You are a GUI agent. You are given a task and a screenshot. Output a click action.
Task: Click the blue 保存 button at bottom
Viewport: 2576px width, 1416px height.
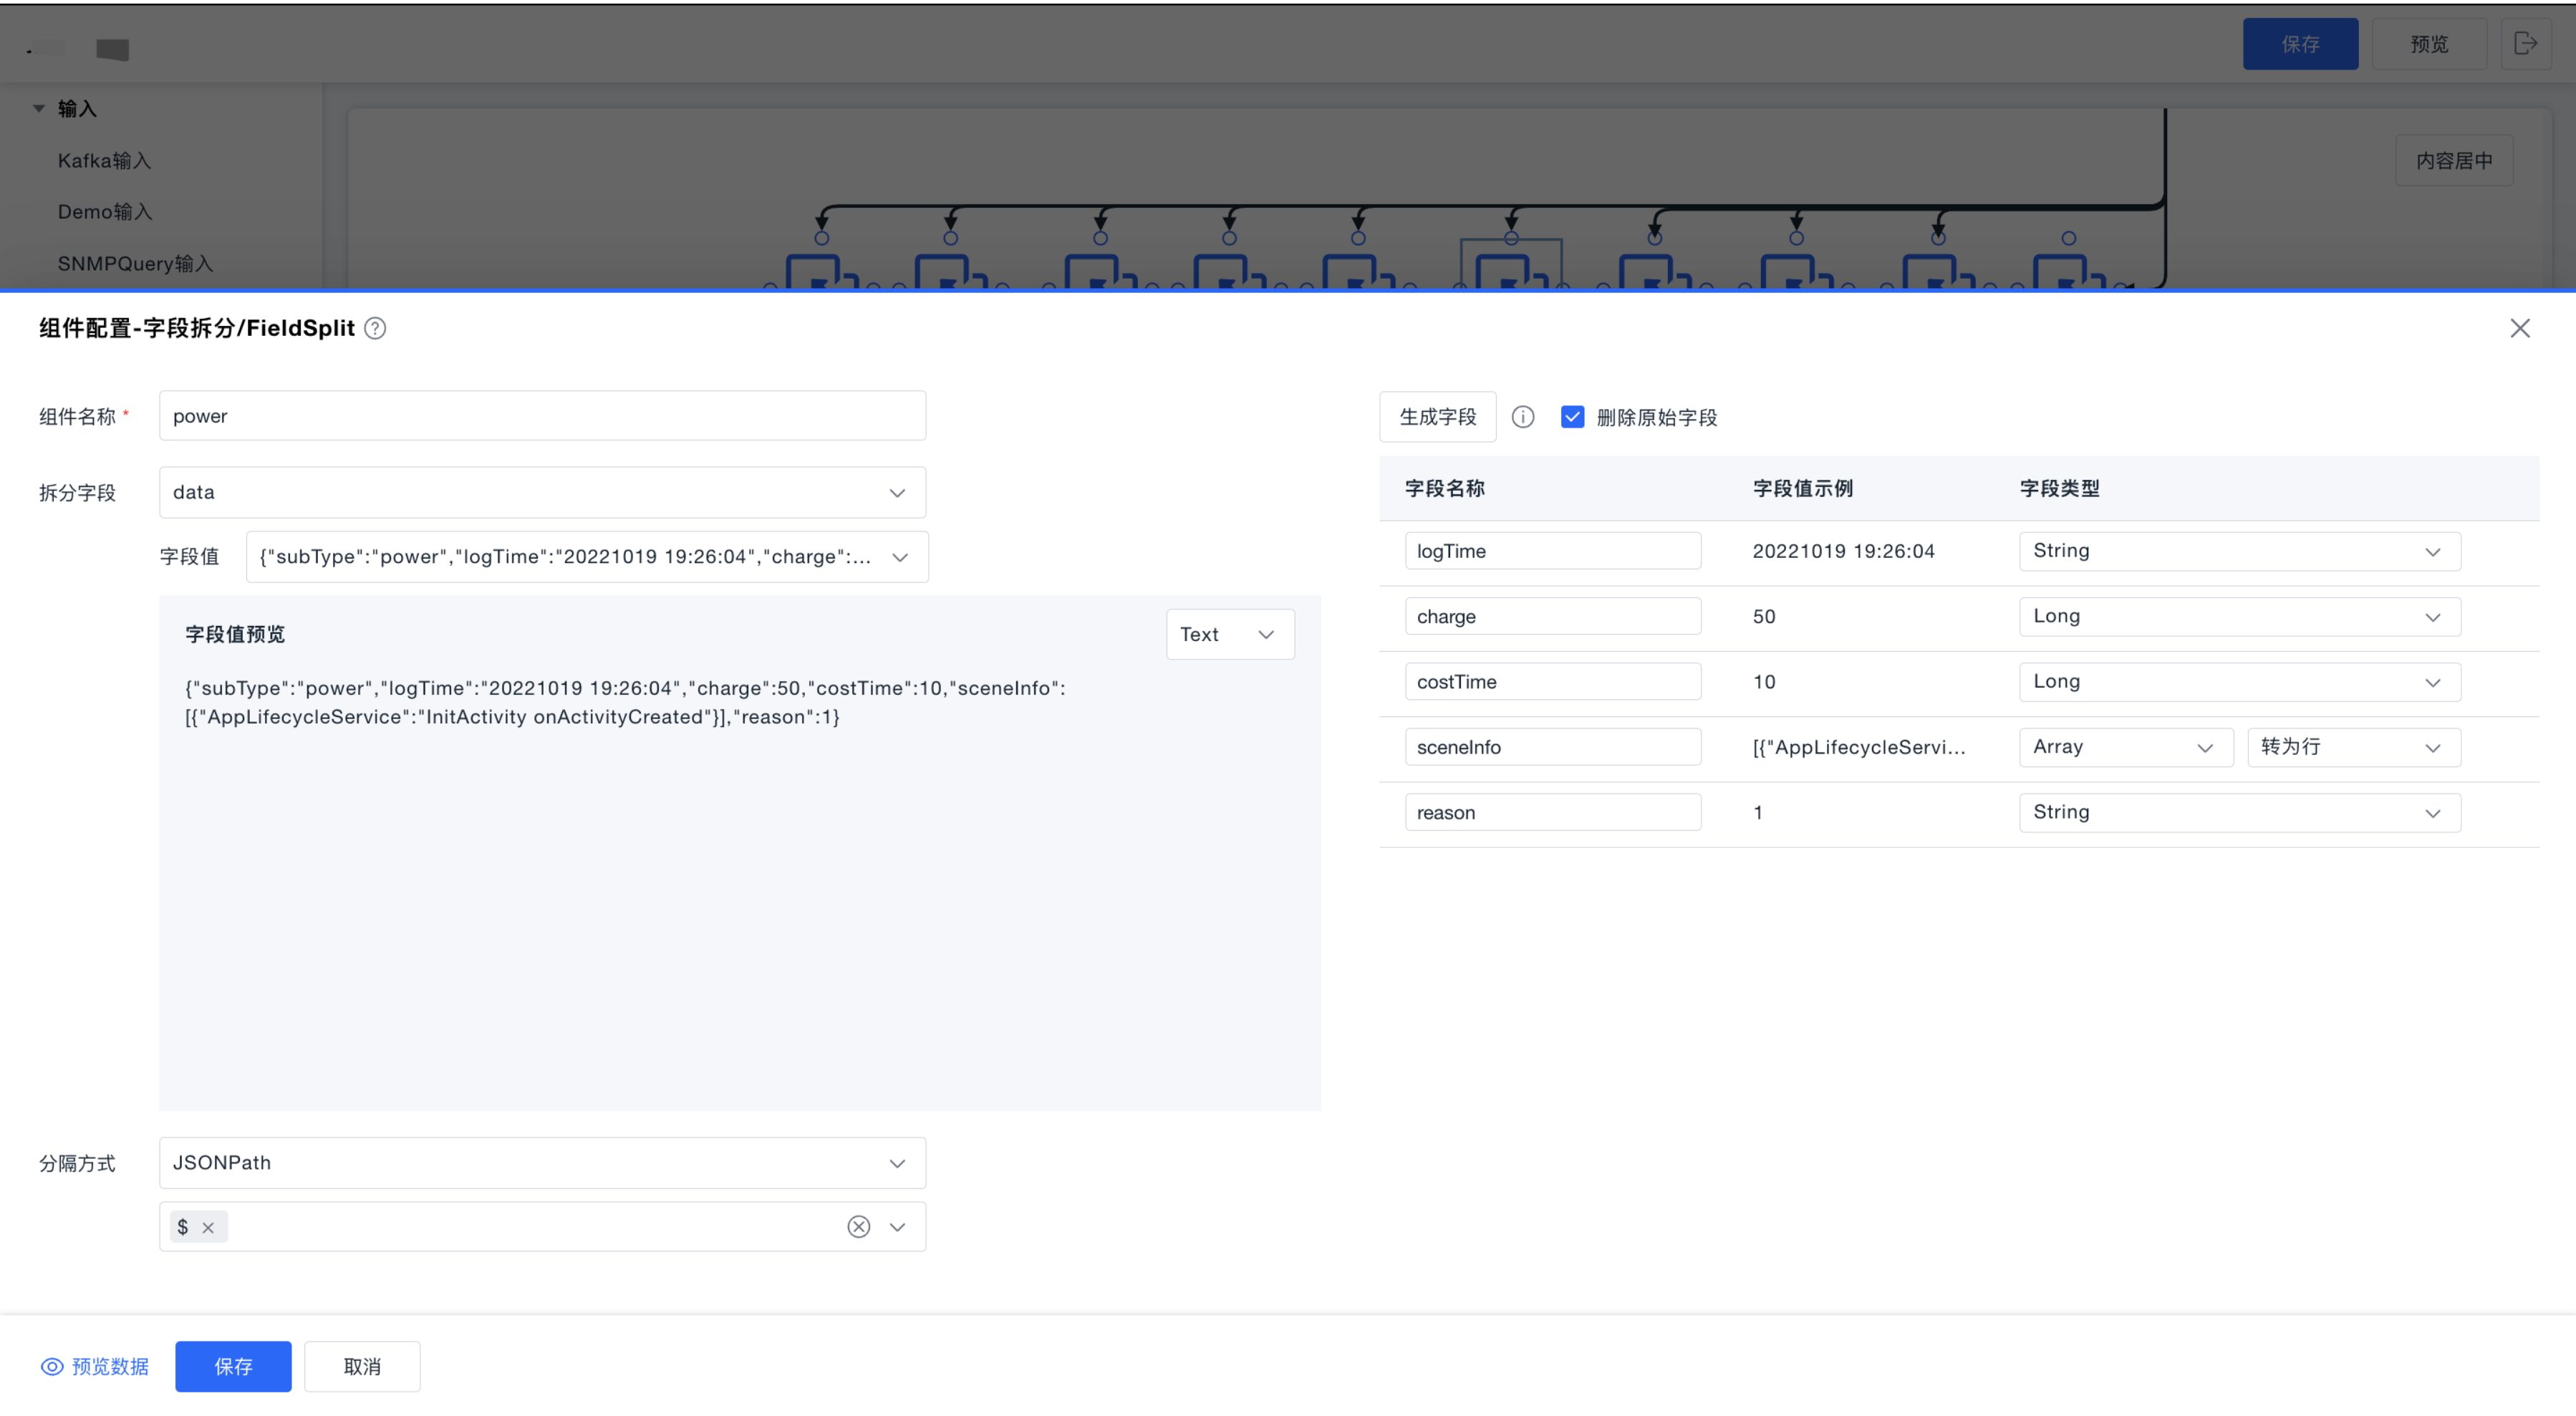pos(233,1367)
